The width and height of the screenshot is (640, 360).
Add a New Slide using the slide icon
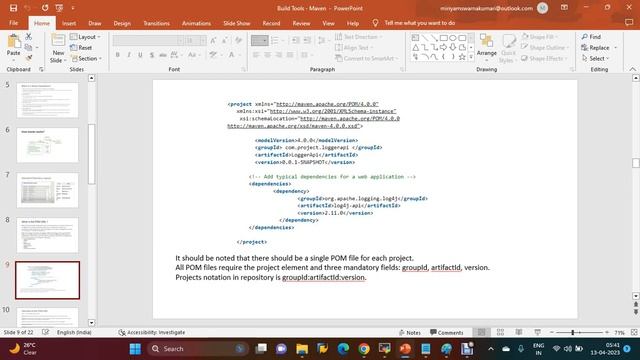coord(58,41)
